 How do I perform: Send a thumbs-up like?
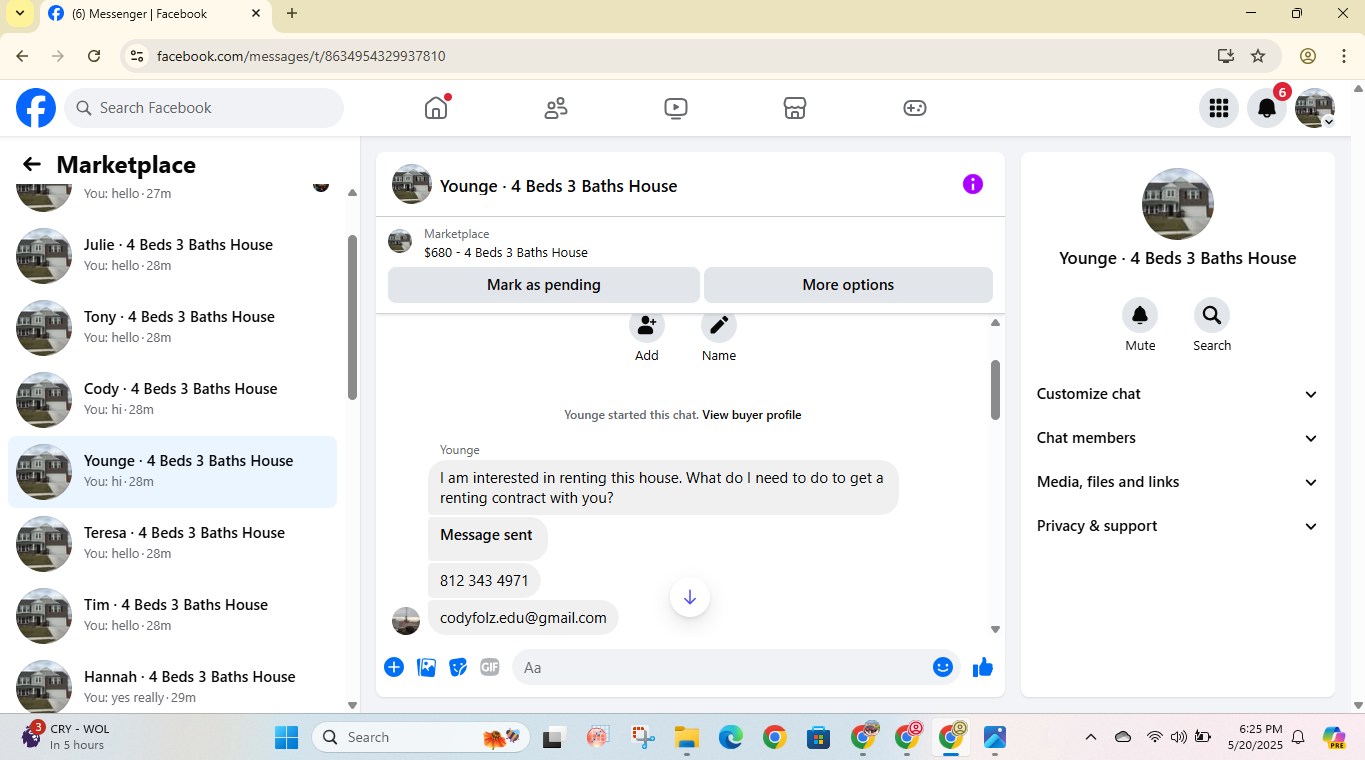(983, 667)
